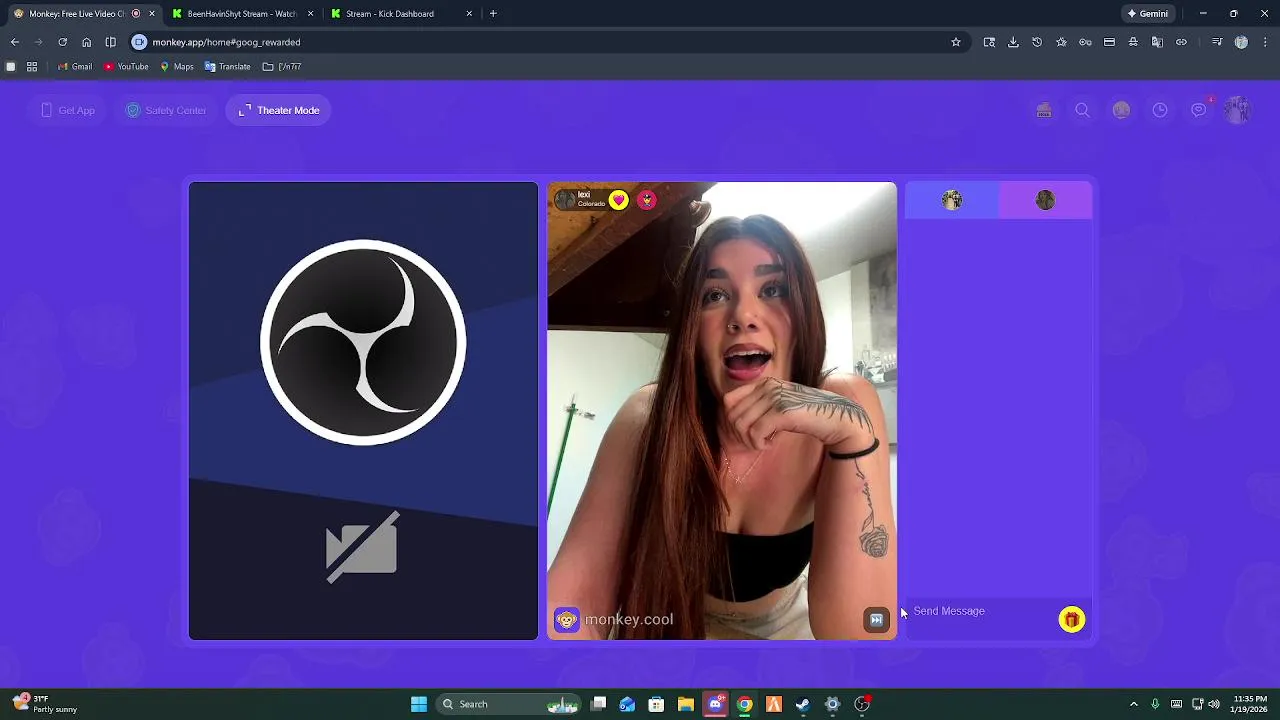Open the payment methods card icon

(x=1109, y=42)
